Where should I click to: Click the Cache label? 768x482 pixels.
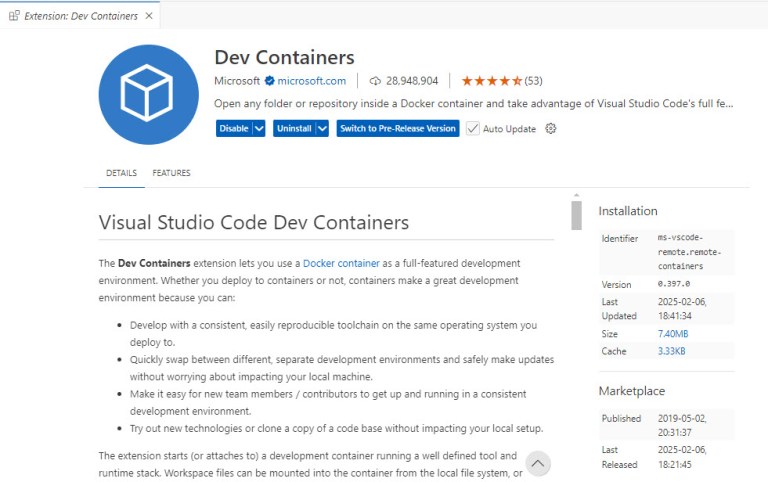click(x=614, y=351)
